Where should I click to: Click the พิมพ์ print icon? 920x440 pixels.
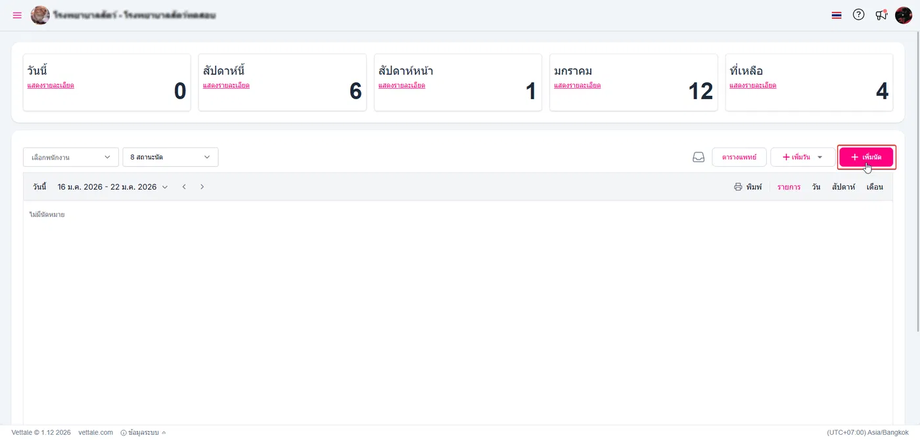click(x=738, y=187)
